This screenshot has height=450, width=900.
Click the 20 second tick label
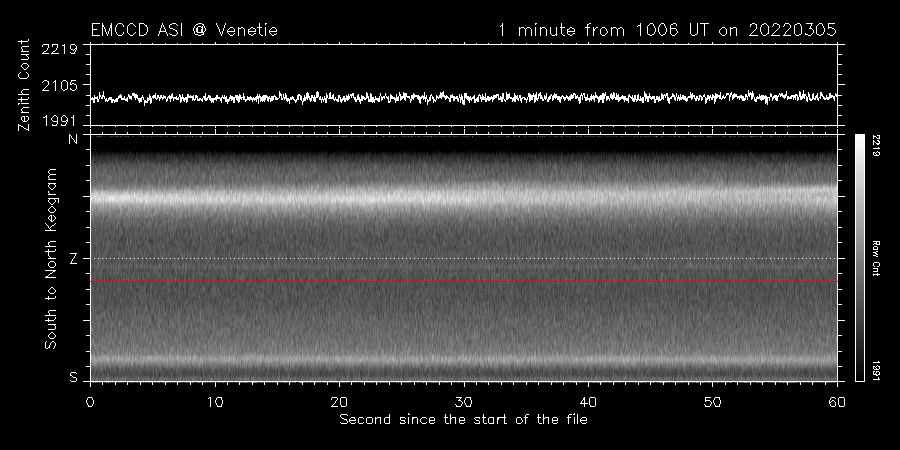[339, 402]
